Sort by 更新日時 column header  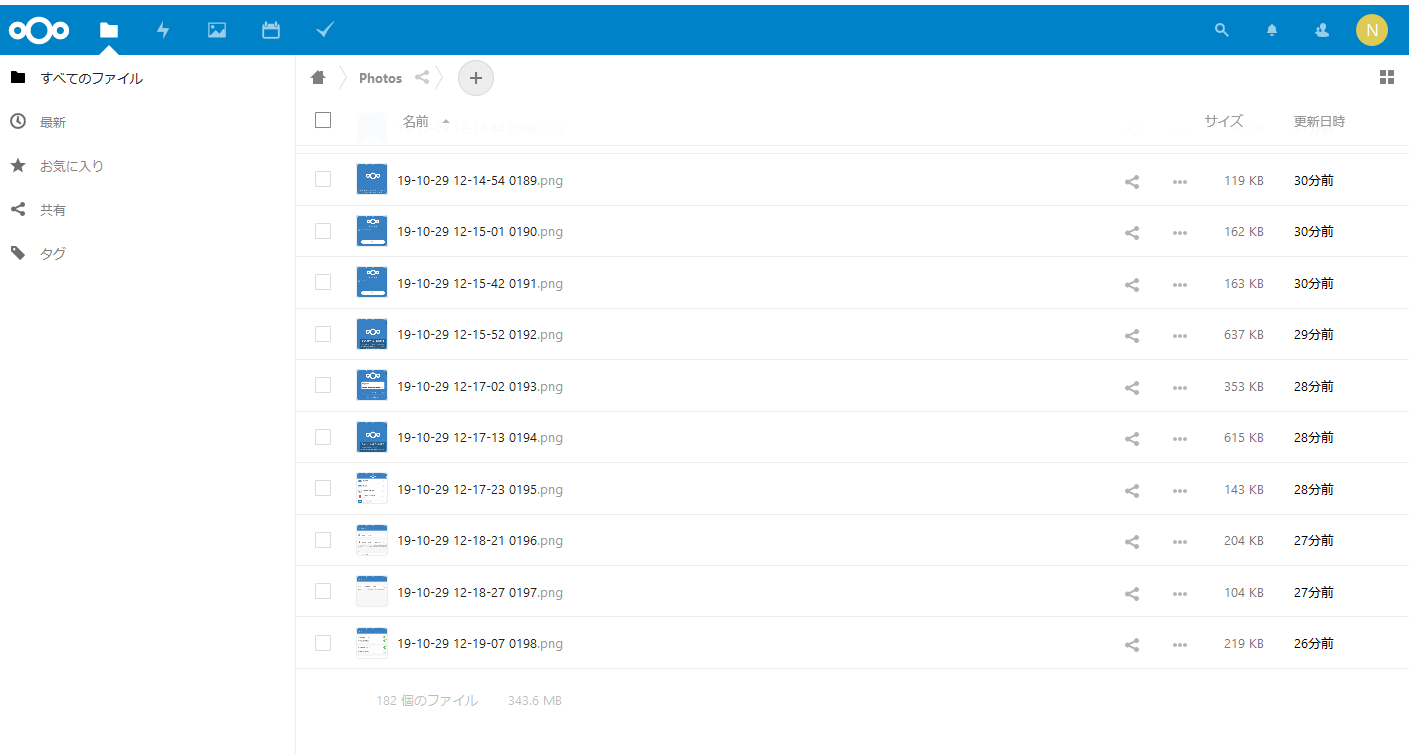(x=1319, y=121)
